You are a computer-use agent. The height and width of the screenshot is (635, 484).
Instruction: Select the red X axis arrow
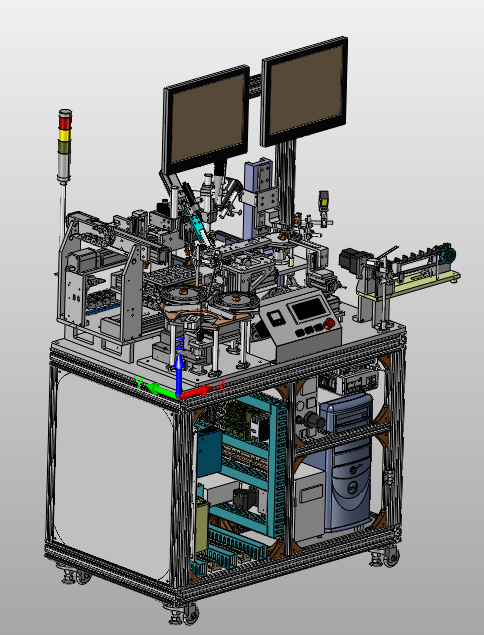(x=196, y=392)
